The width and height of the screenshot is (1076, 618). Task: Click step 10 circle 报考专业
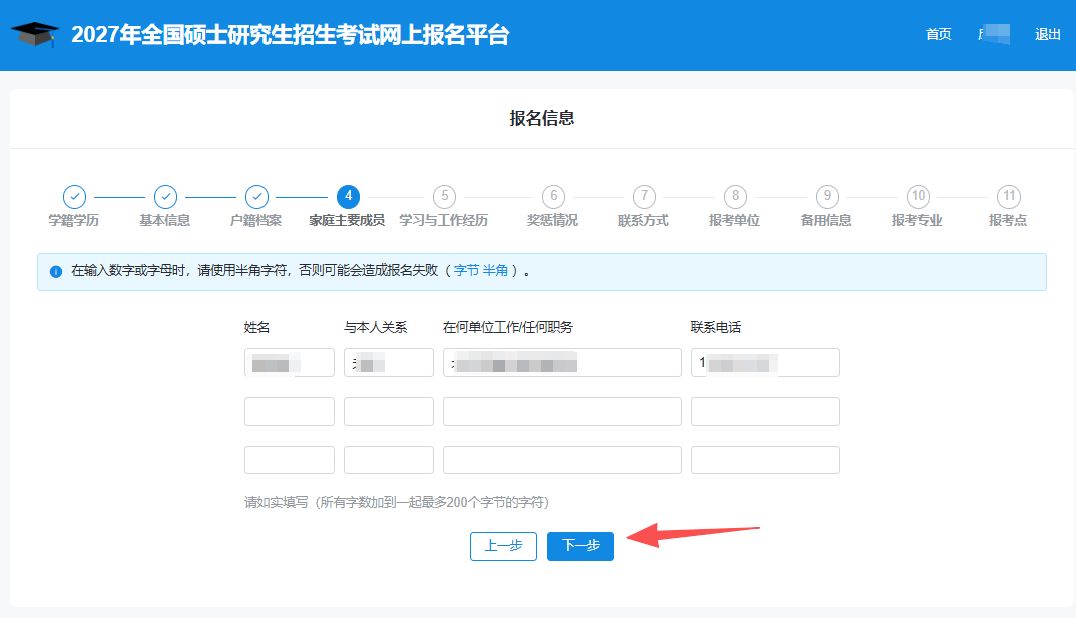(918, 197)
